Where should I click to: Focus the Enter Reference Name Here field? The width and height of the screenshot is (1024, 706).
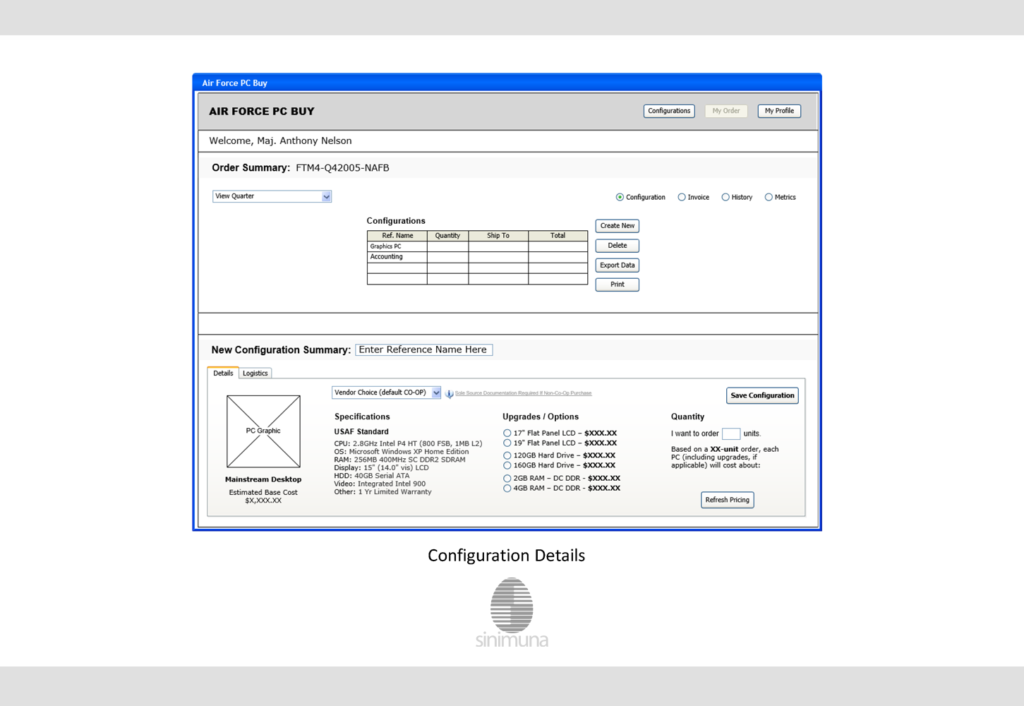424,350
